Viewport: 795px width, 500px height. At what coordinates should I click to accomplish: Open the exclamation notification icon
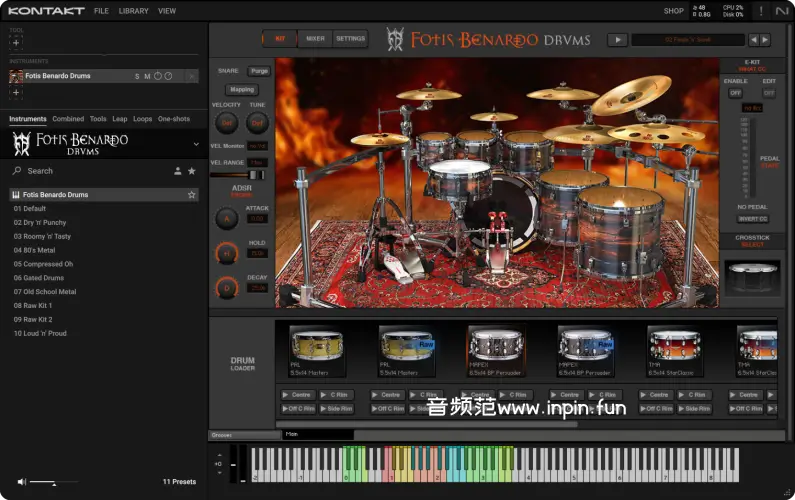click(761, 11)
